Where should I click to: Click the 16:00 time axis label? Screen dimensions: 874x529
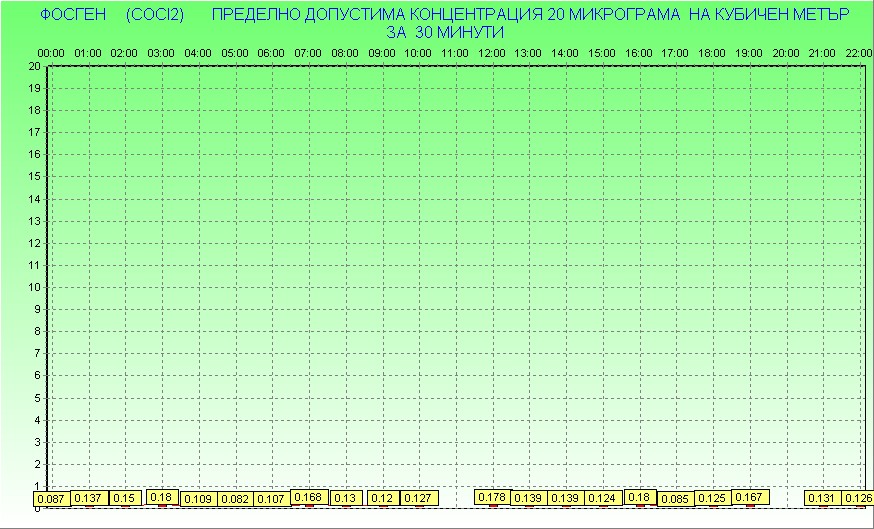point(639,53)
